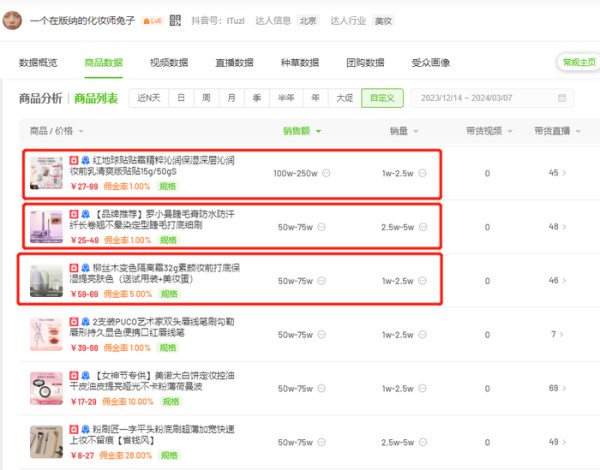Open 罗小曼睫毛膏 product thumbnail
This screenshot has height=470, width=600.
[46, 227]
